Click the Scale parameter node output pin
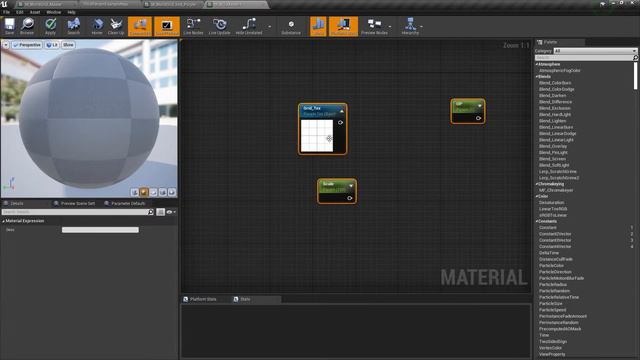Viewport: 640px width, 360px height. 350,198
